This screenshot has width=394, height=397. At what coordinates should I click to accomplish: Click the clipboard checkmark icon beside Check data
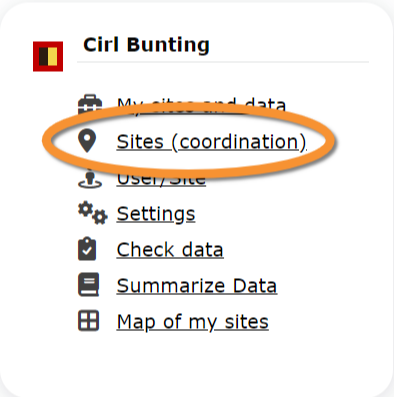tap(87, 249)
